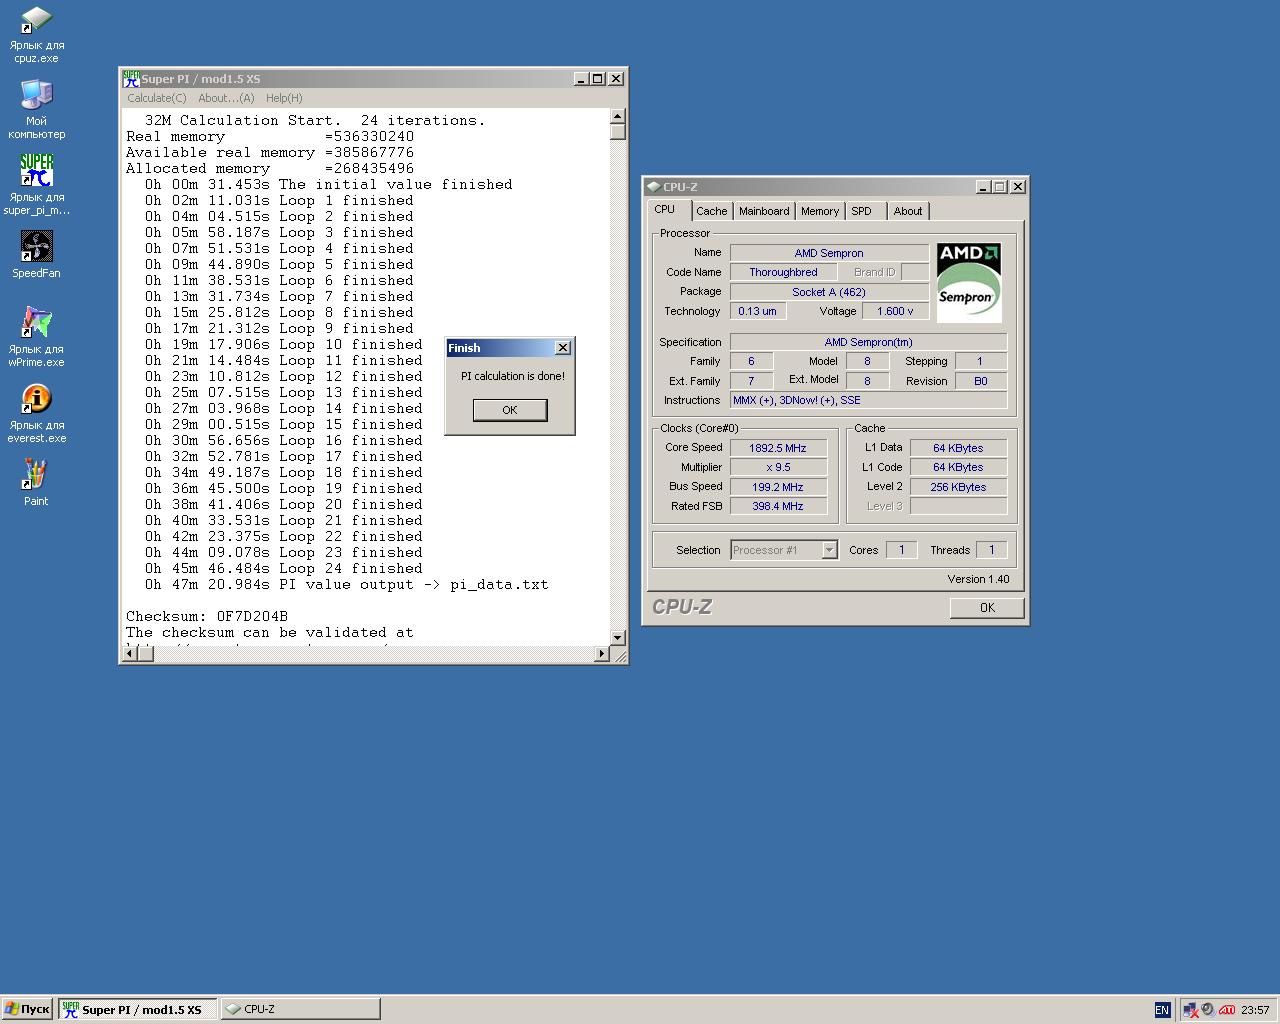
Task: Open the cpuz.exe desktop shortcut
Action: [x=36, y=35]
